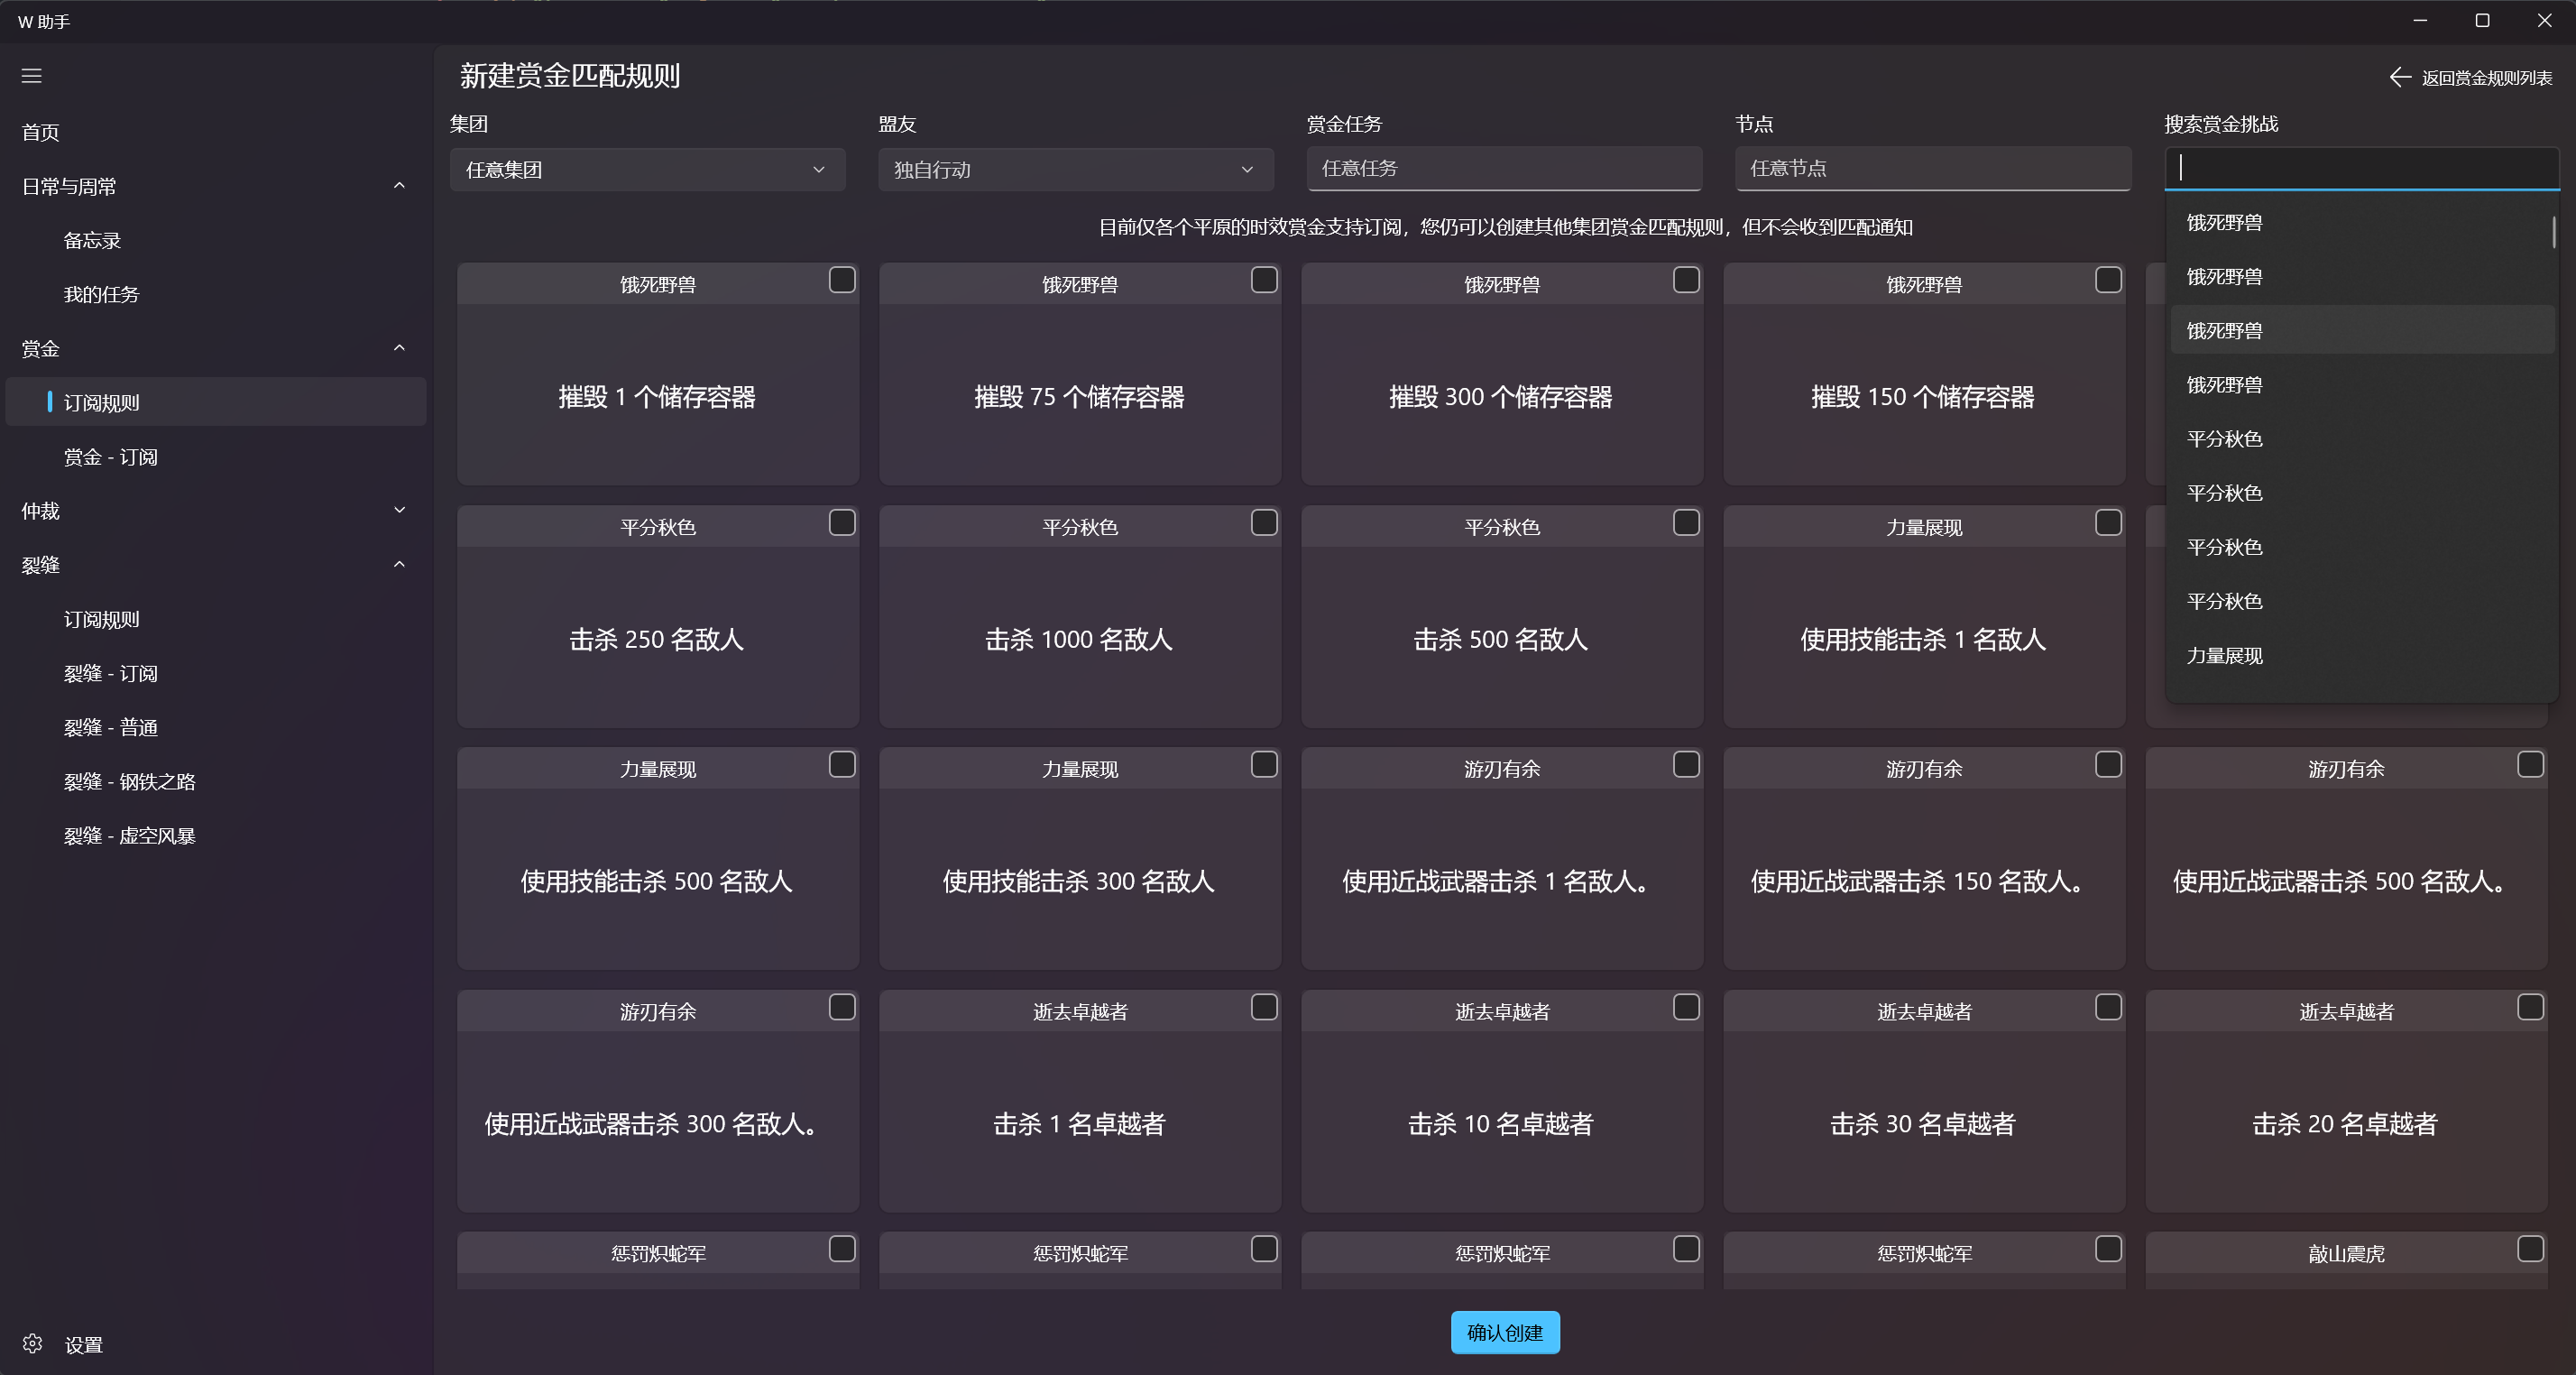Collapse the 日常与周常 sidebar section chevron
Viewport: 2576px width, 1375px height.
pos(399,186)
